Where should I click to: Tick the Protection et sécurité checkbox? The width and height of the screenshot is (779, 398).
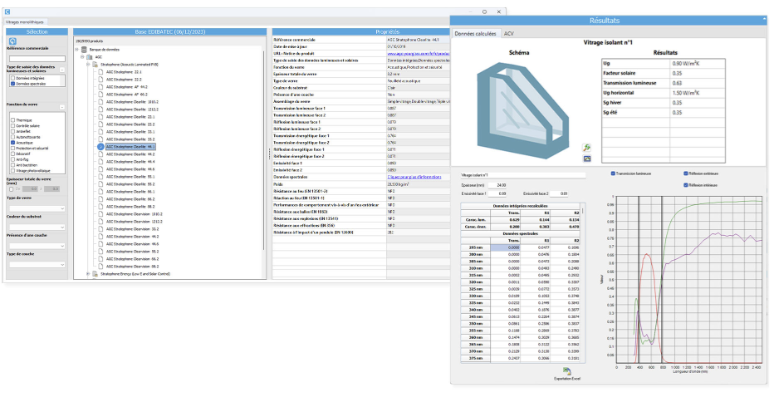click(x=13, y=148)
